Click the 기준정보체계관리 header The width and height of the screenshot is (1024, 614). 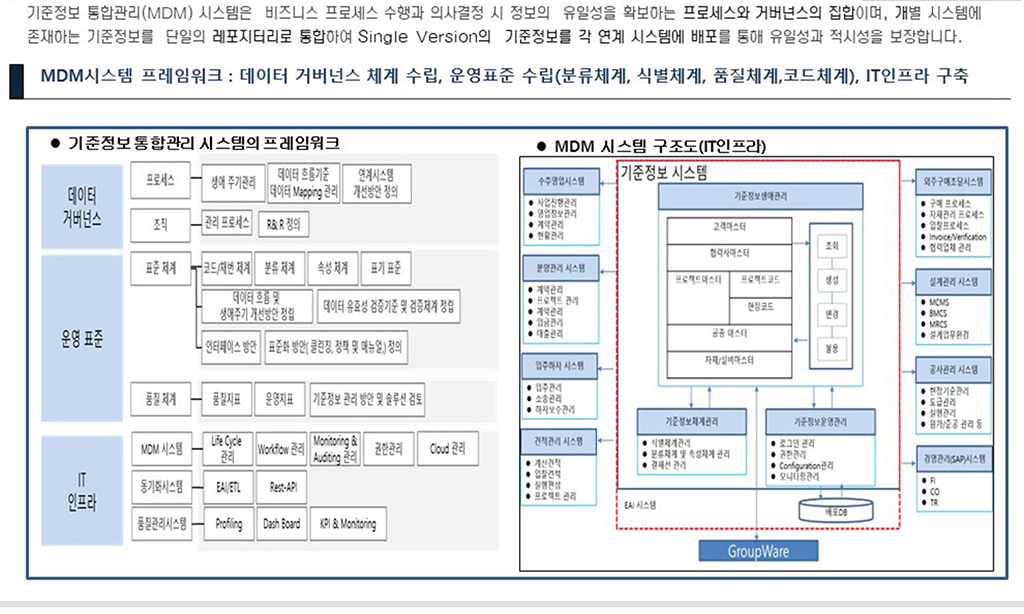(x=692, y=422)
